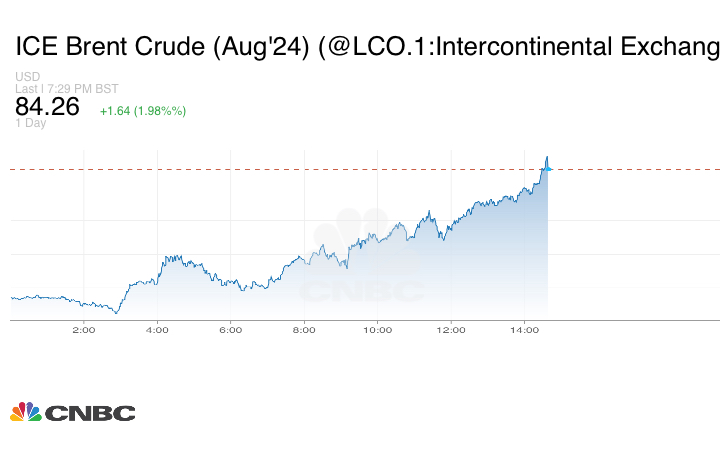Click the CNBC peacock logo at bottom left

coord(25,412)
